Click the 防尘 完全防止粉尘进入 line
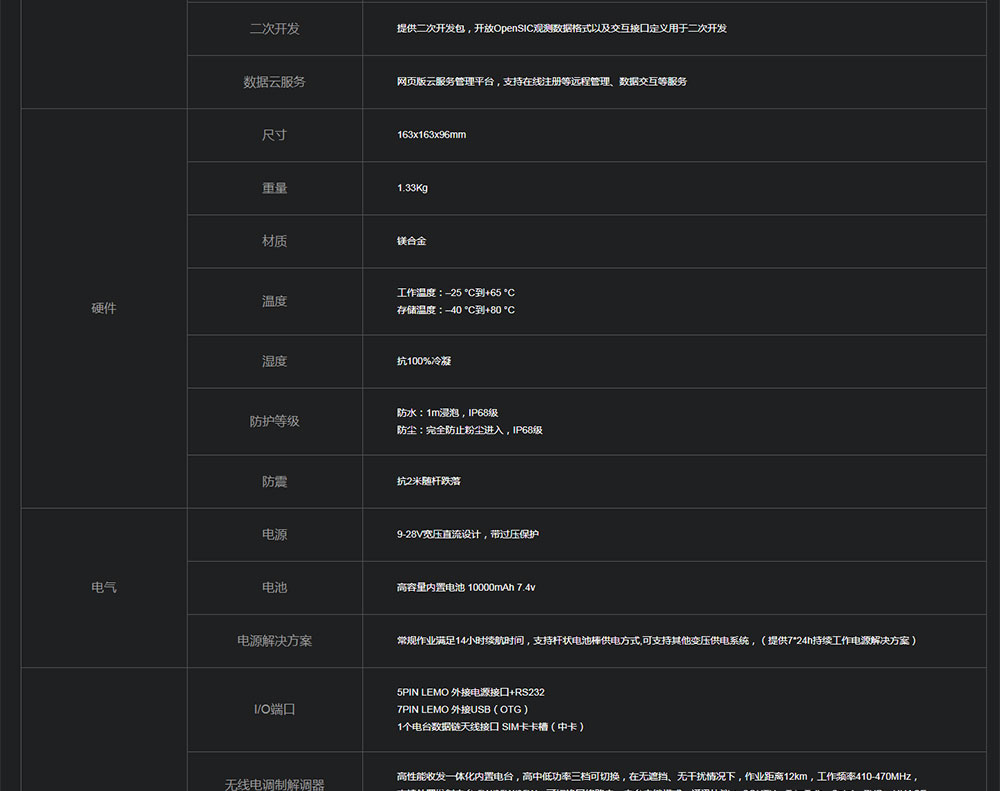Image resolution: width=1000 pixels, height=791 pixels. pos(469,430)
